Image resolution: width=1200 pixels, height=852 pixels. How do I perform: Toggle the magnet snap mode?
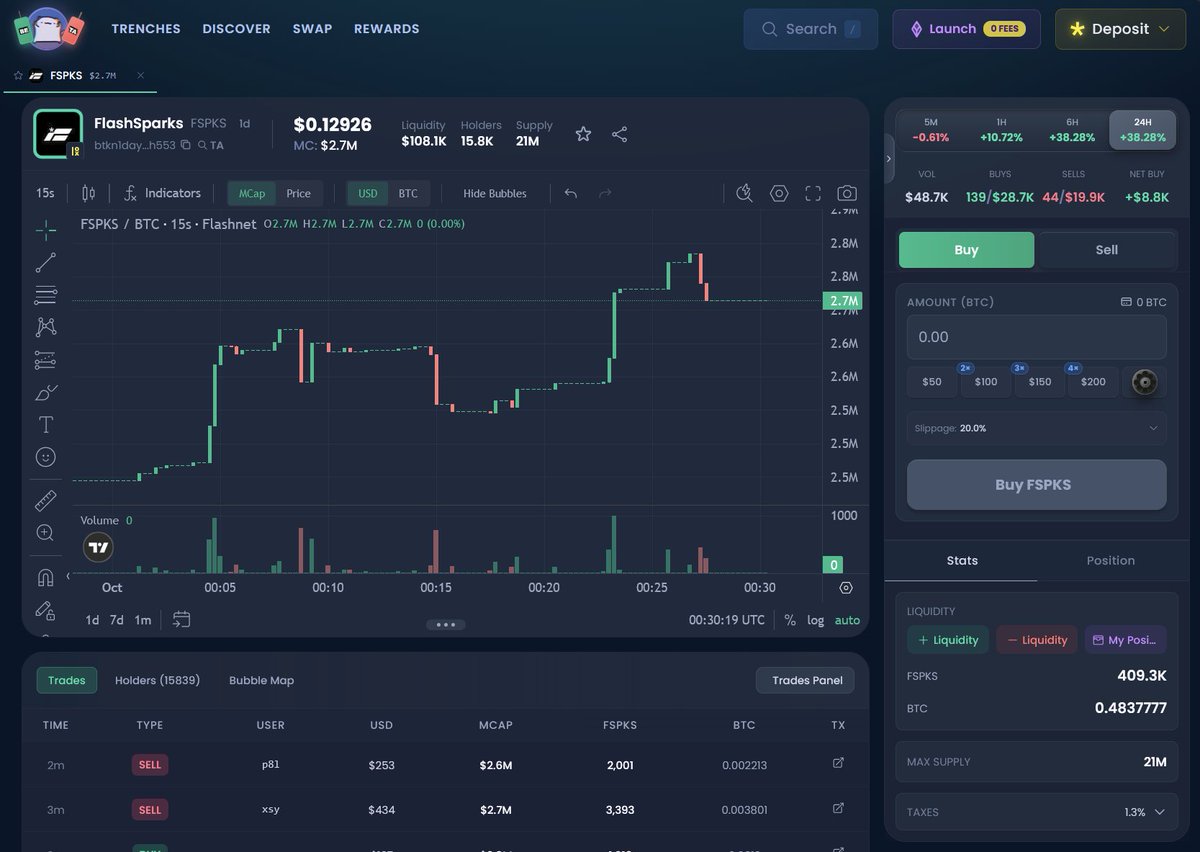pos(46,577)
